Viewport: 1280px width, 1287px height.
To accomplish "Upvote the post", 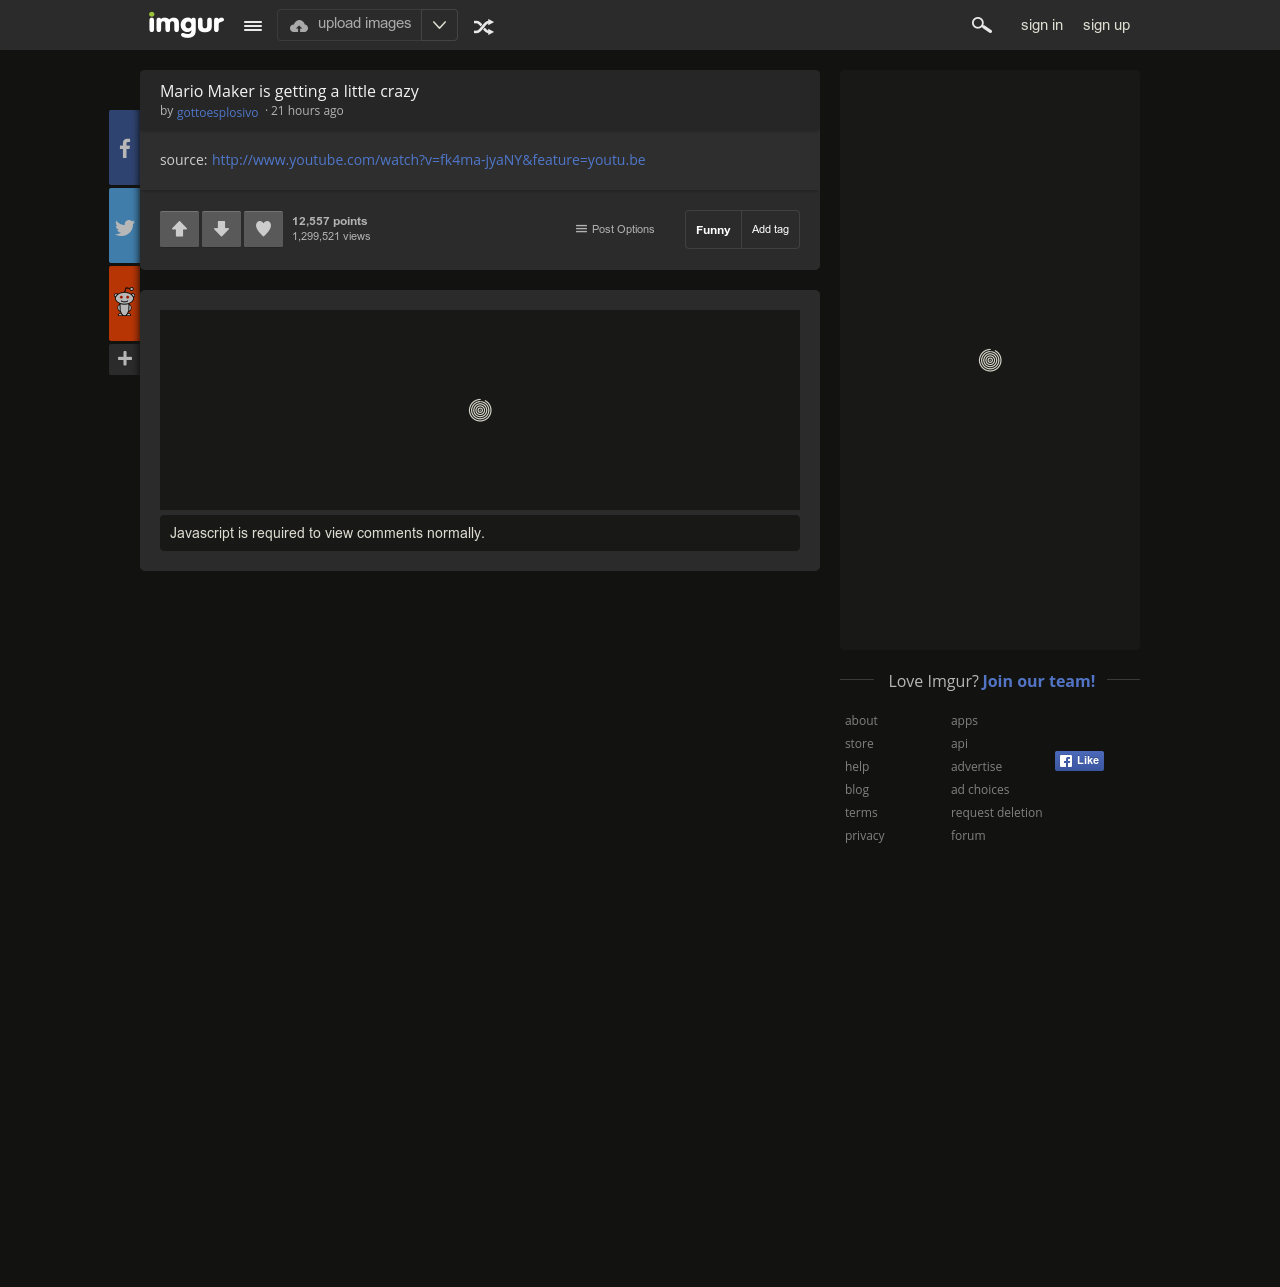I will coord(180,229).
